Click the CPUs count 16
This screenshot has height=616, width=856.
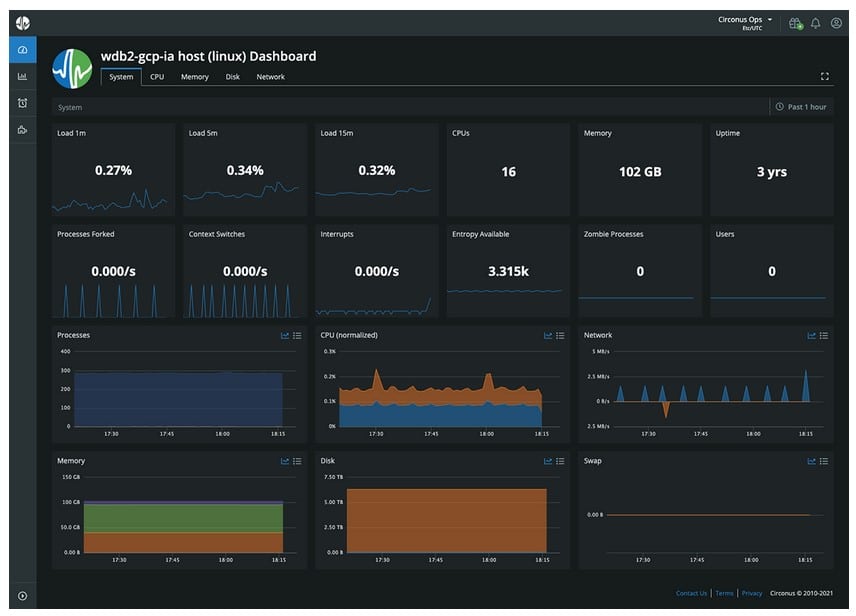click(508, 172)
